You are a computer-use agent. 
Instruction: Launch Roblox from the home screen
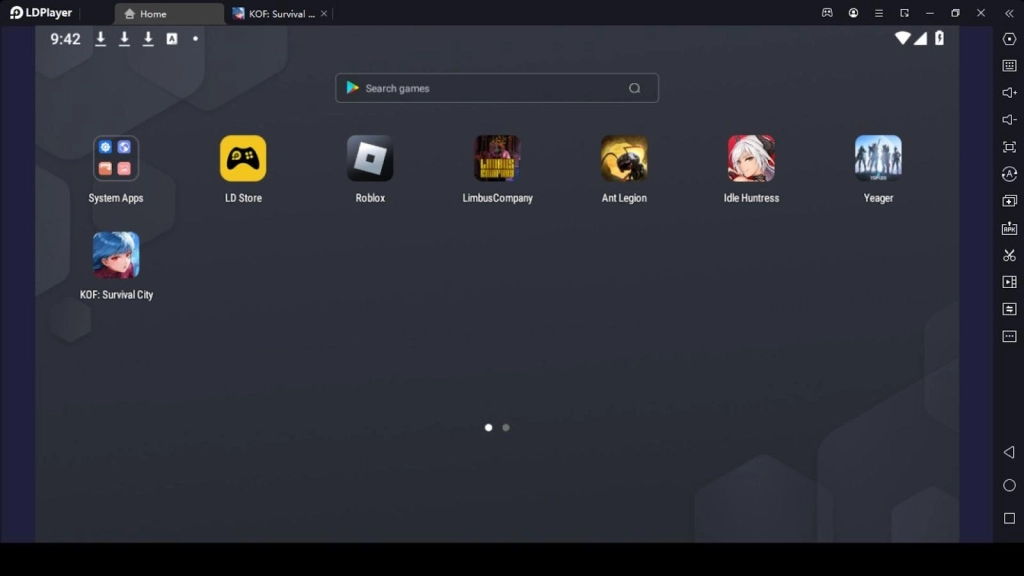(370, 159)
